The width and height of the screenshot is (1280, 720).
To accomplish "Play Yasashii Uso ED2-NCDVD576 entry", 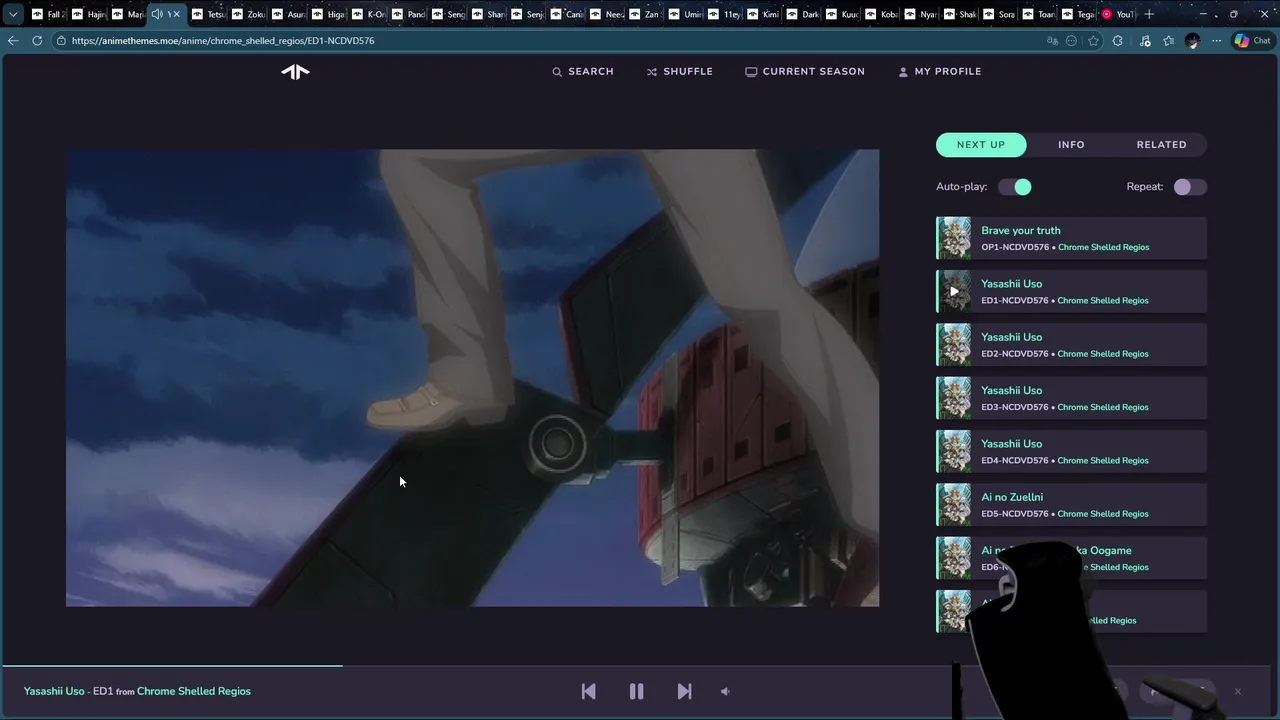I will [1071, 345].
